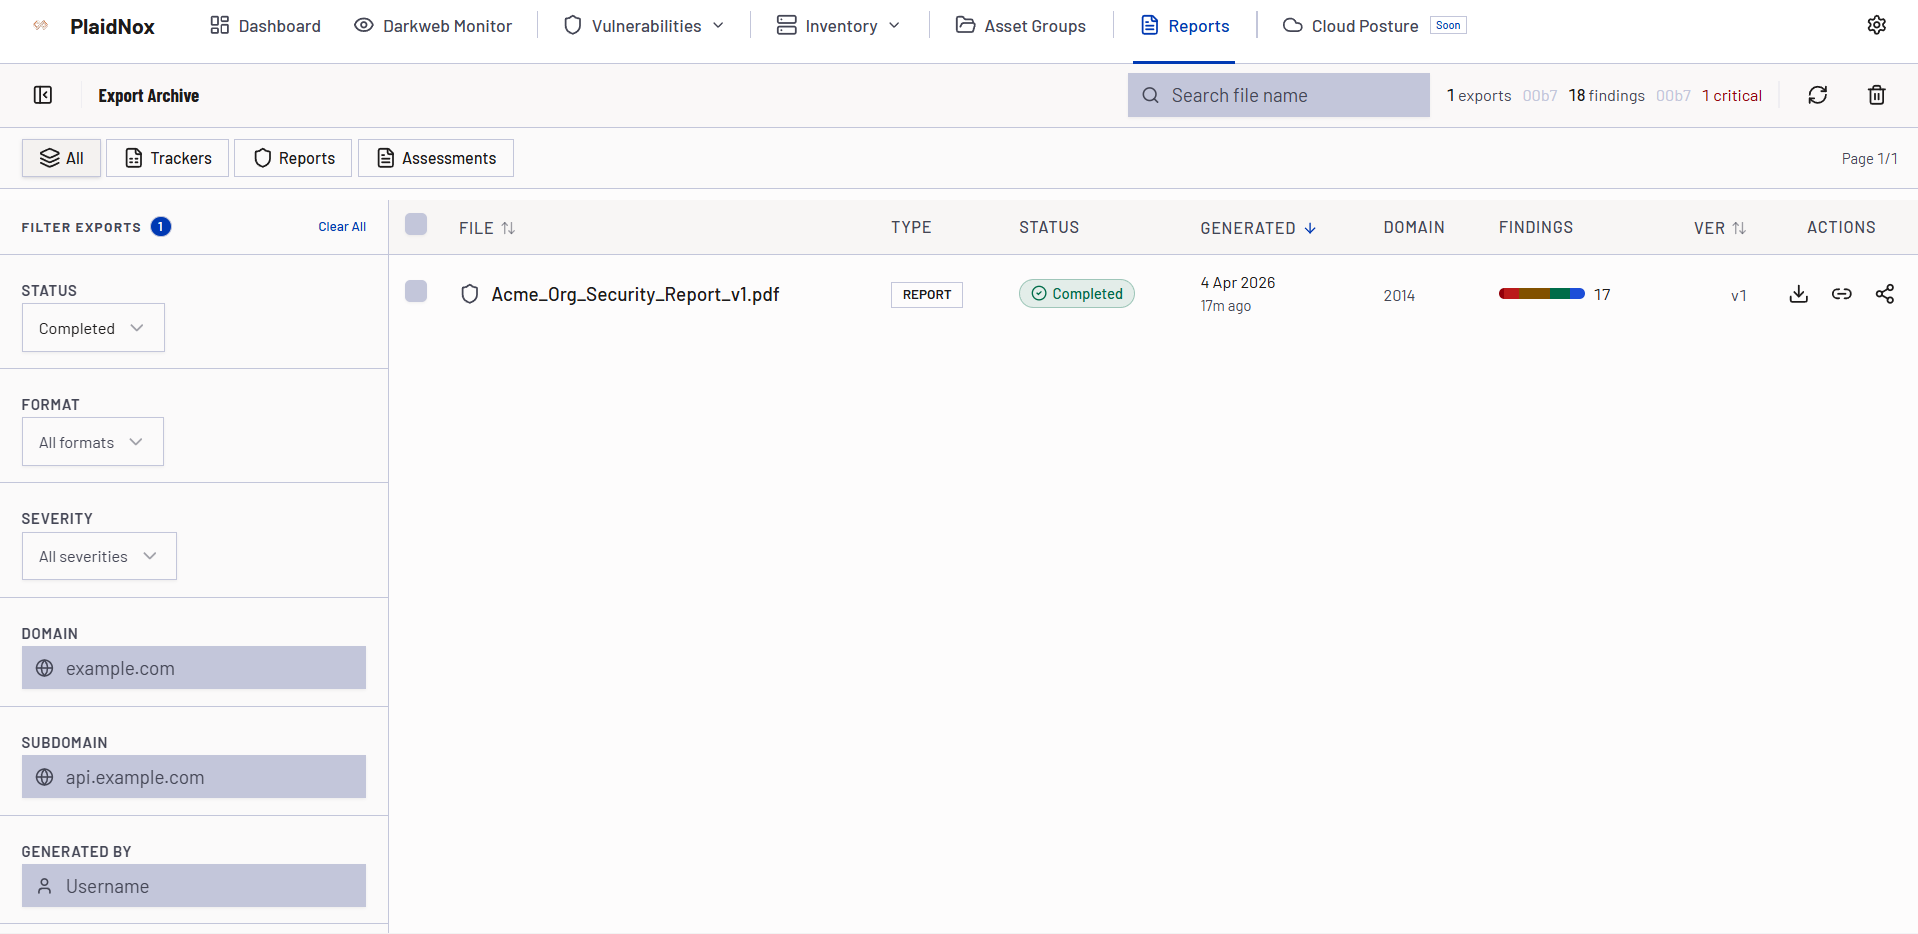The width and height of the screenshot is (1918, 934).
Task: Select the Assessments filter tab
Action: tap(436, 158)
